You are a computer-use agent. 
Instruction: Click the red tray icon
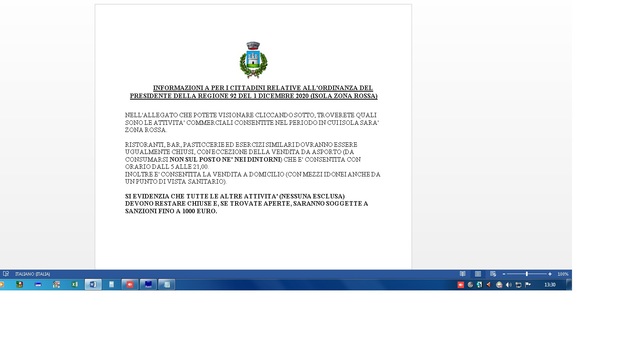tap(461, 285)
